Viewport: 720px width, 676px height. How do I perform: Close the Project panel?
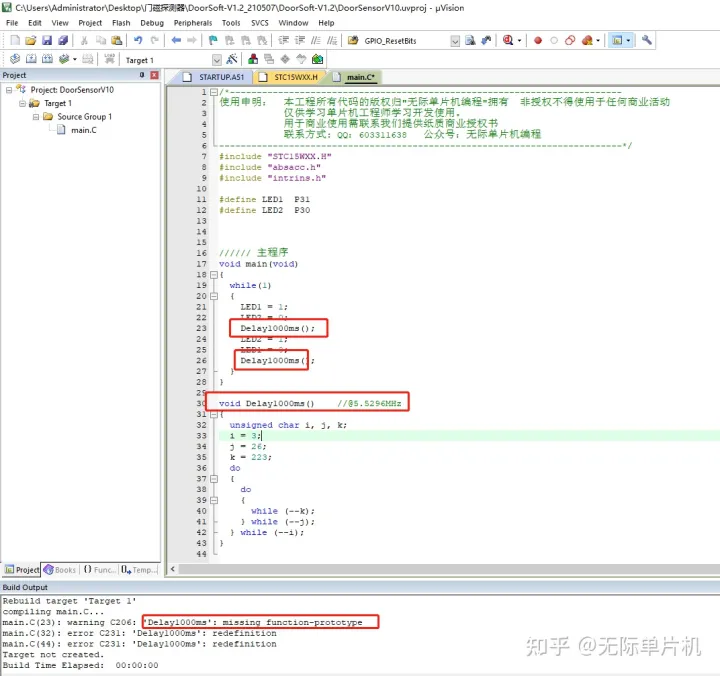point(154,75)
